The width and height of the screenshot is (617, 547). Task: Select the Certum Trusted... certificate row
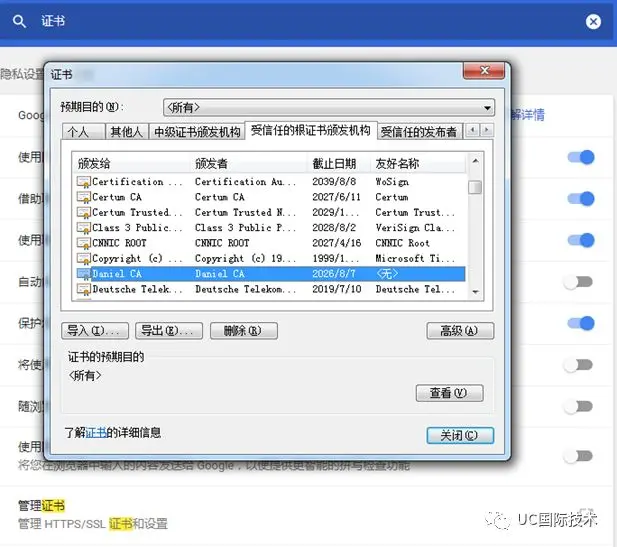coord(270,213)
